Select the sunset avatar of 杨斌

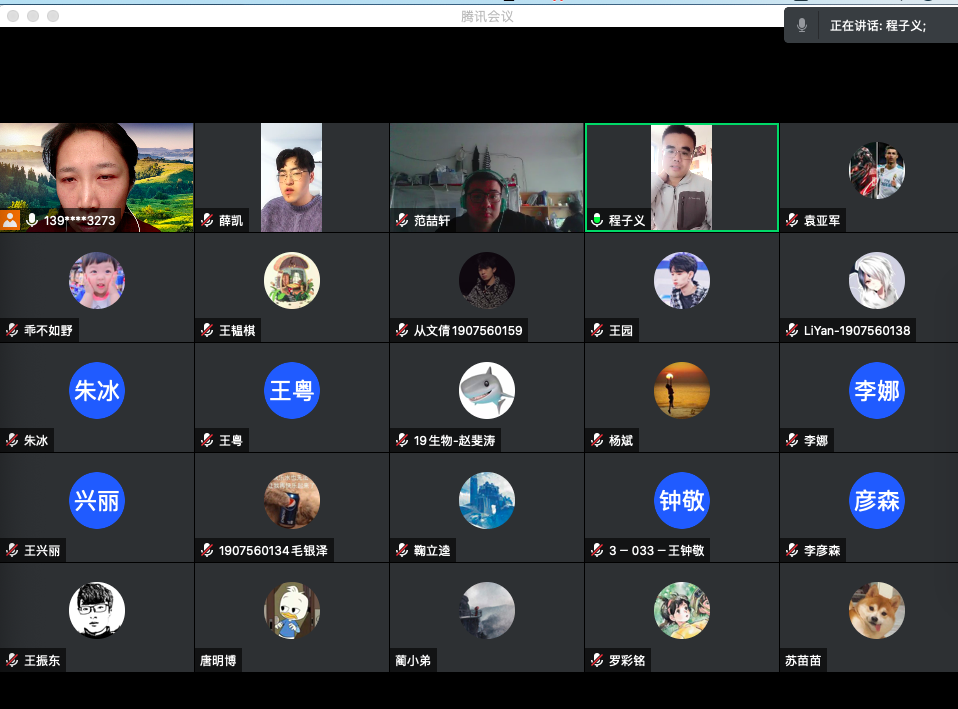click(x=682, y=390)
